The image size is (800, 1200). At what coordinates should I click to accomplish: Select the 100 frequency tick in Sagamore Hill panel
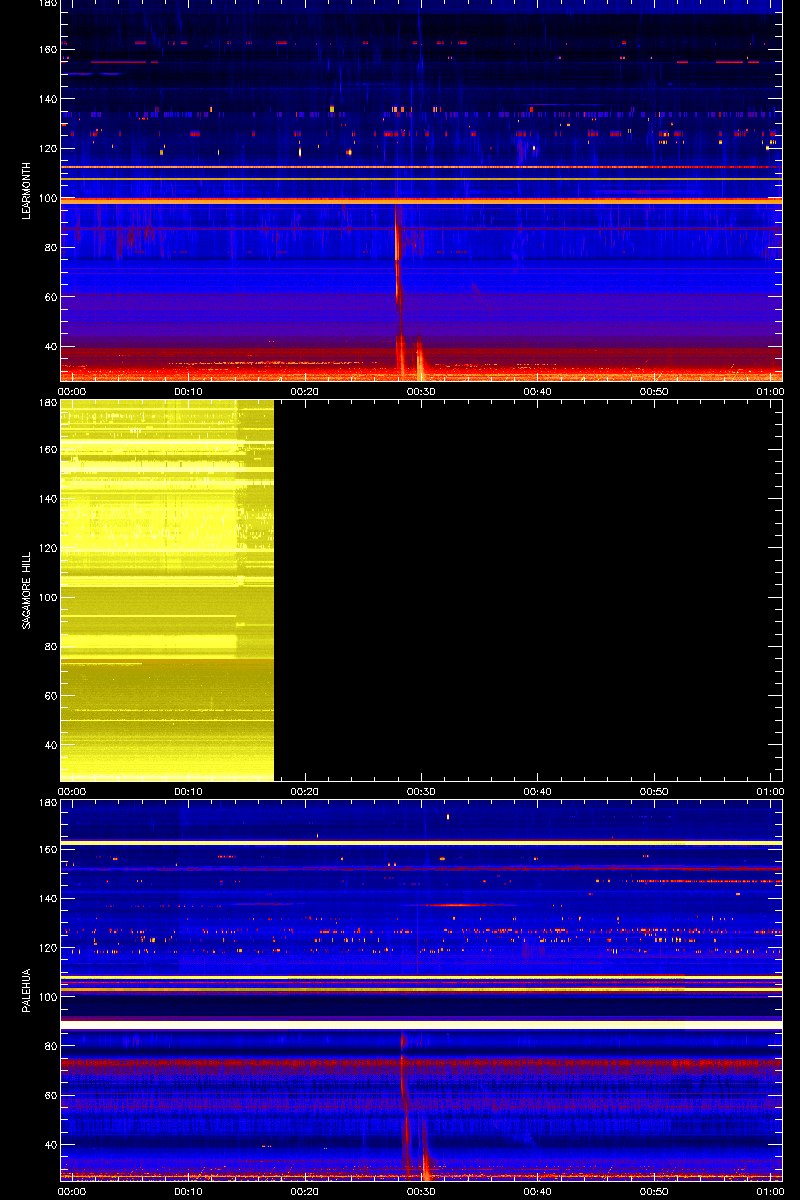point(47,598)
